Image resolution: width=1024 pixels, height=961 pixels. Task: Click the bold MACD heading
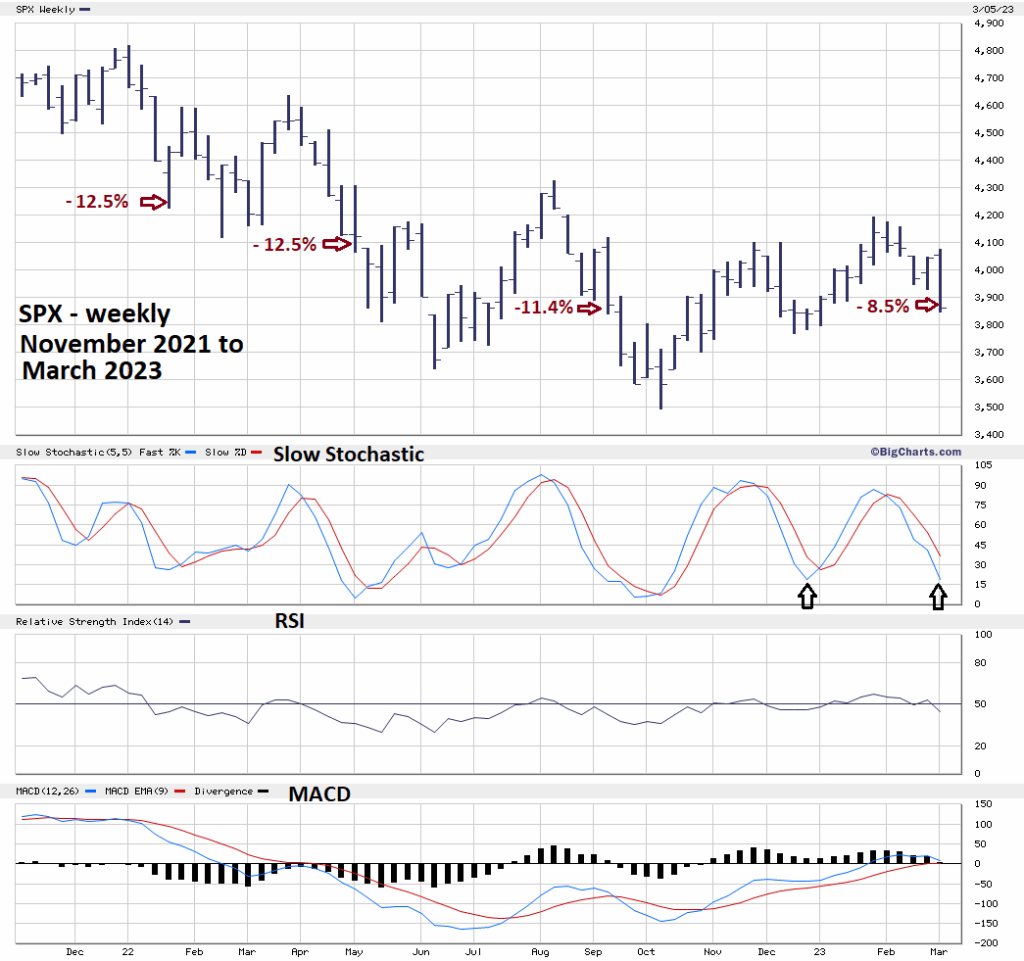coord(320,793)
